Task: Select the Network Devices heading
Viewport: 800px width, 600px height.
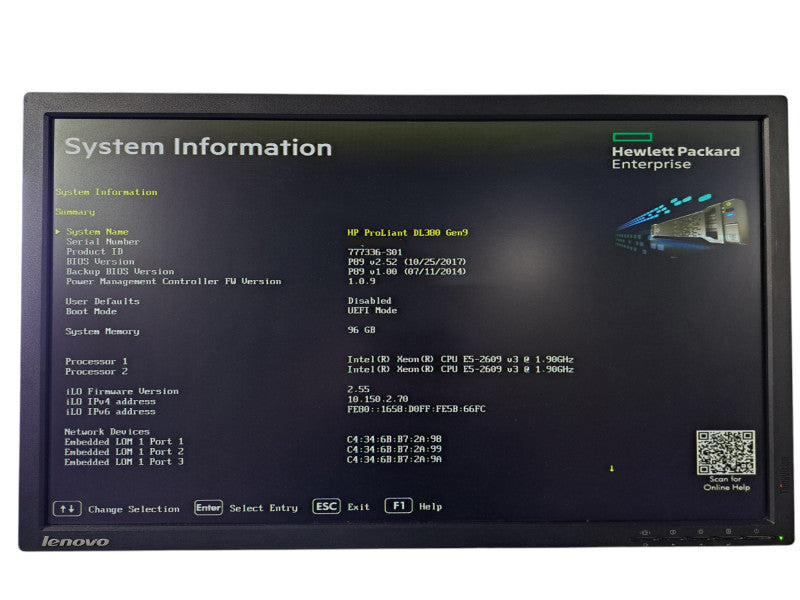Action: pos(107,432)
